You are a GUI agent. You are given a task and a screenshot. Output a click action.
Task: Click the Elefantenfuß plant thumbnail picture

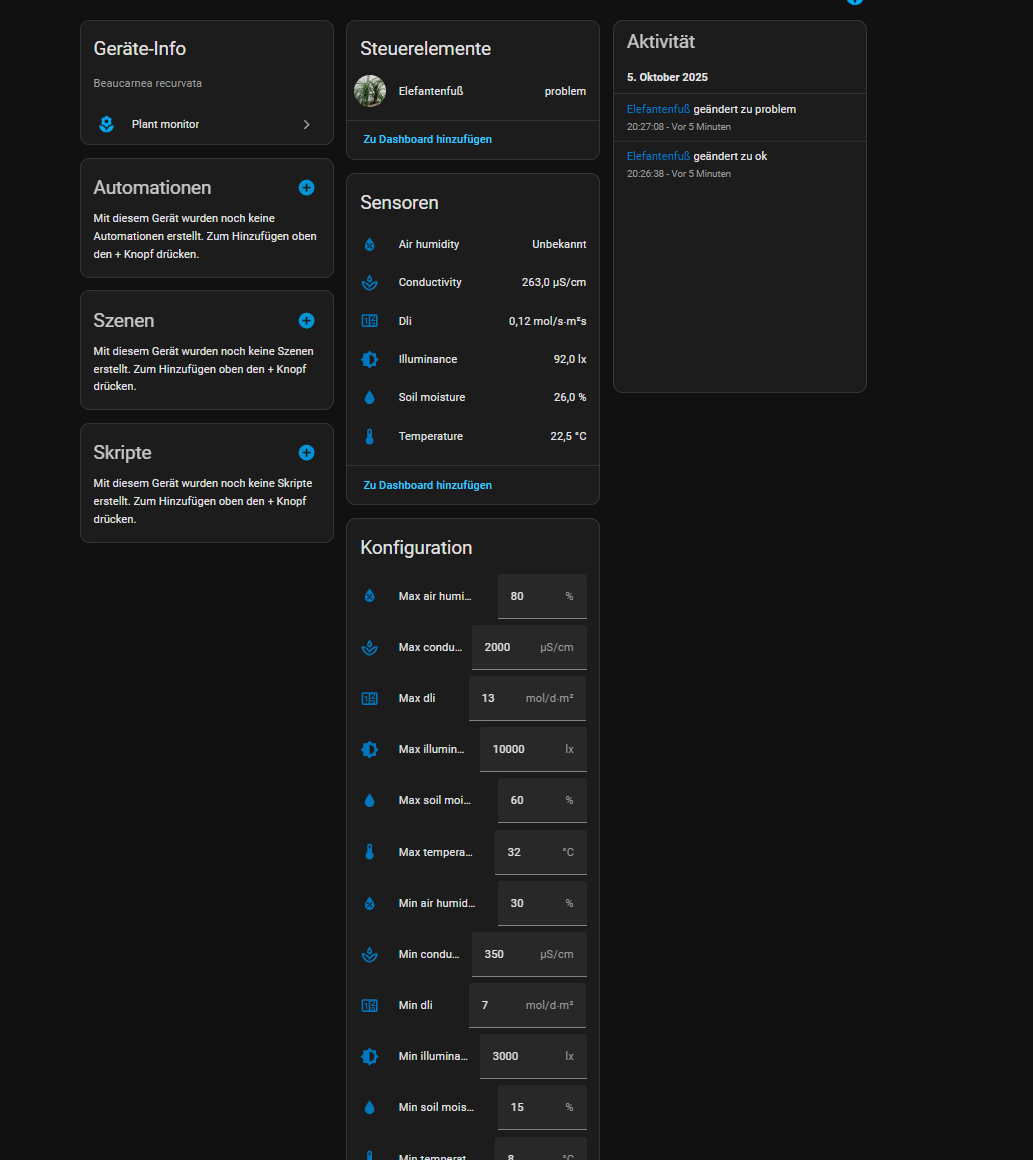tap(370, 91)
